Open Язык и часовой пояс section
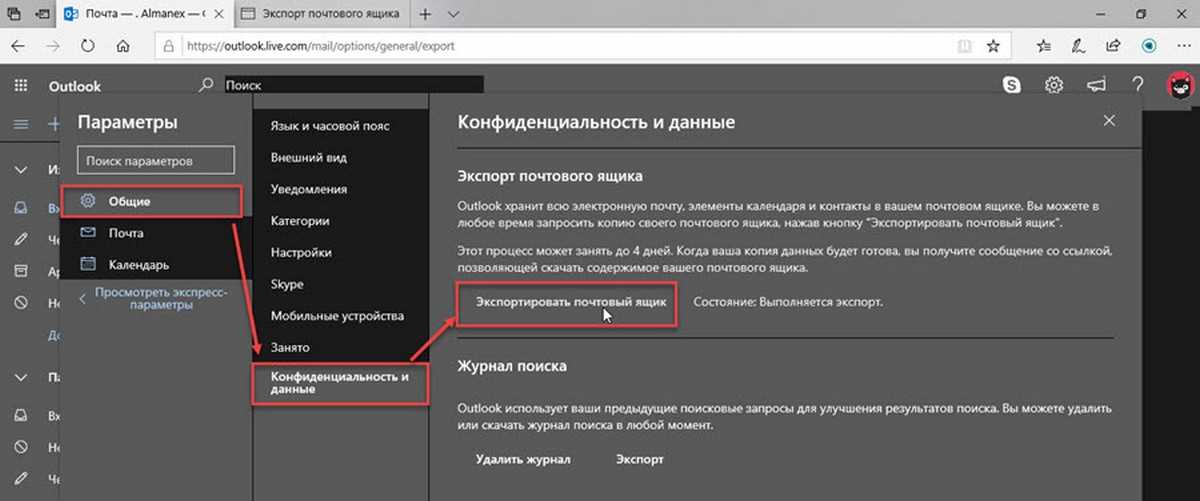The height and width of the screenshot is (501, 1200). [330, 126]
